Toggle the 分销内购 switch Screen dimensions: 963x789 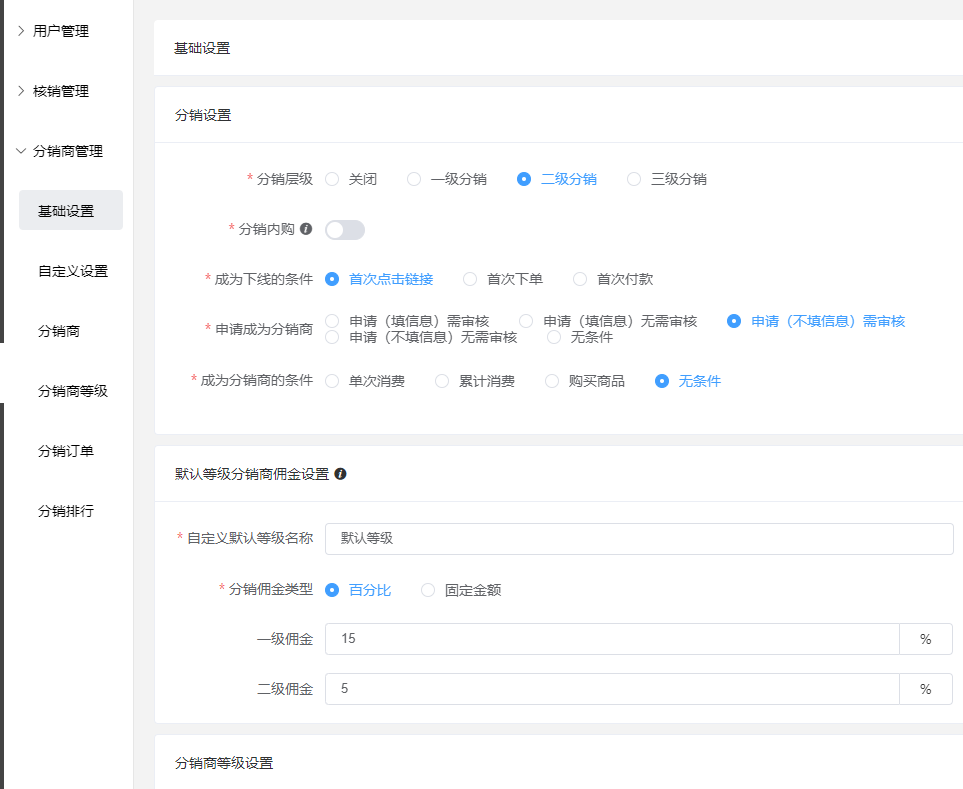tap(345, 230)
